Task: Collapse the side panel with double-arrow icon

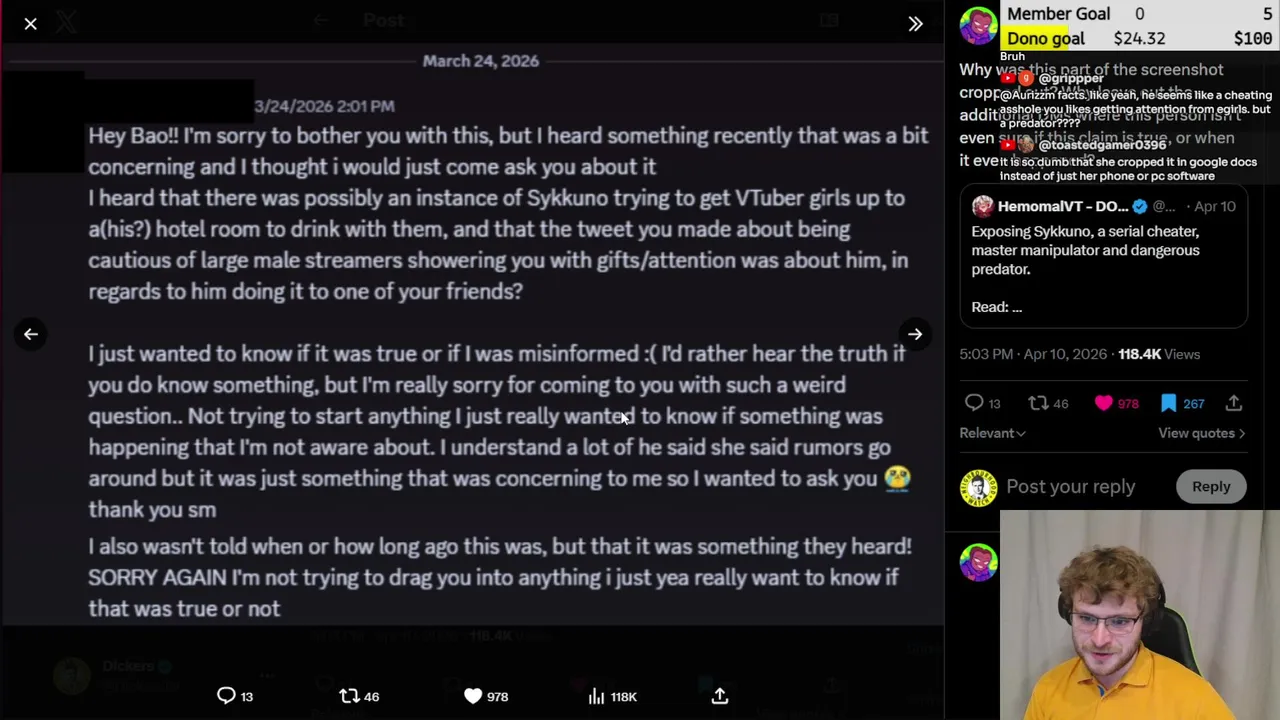Action: 915,24
